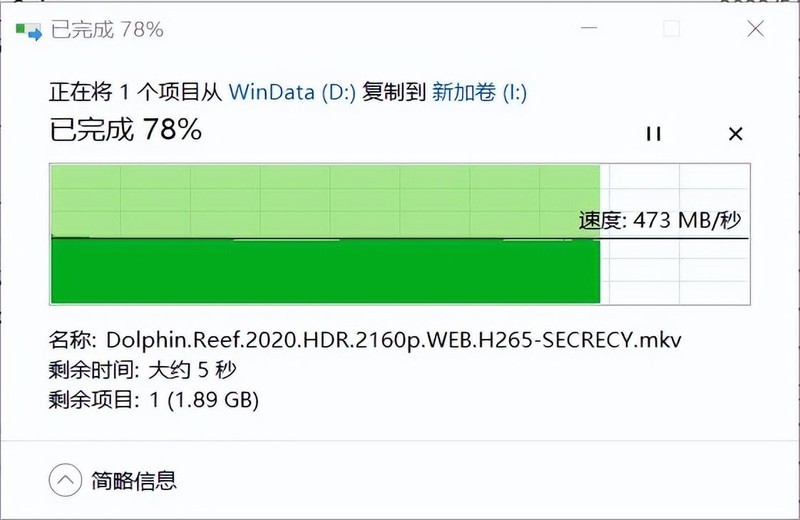
Task: Click the 简略信息 label text
Action: pos(134,481)
